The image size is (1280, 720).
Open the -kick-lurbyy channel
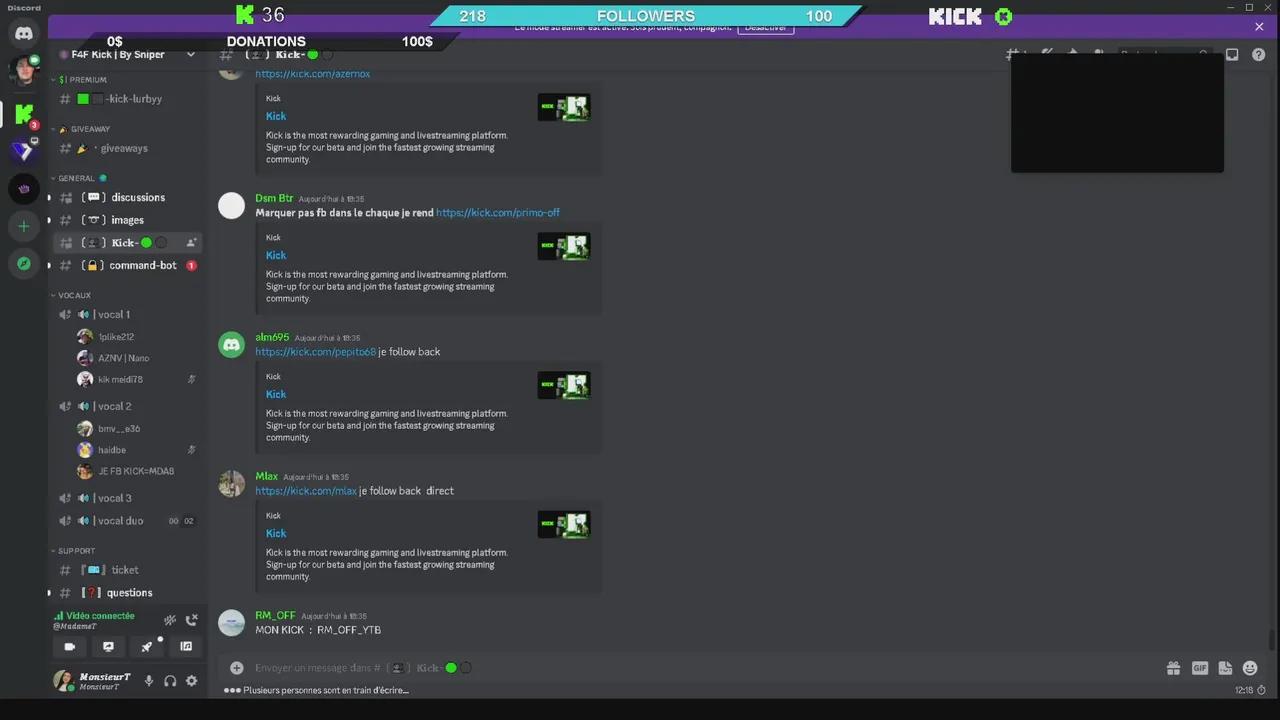128,99
